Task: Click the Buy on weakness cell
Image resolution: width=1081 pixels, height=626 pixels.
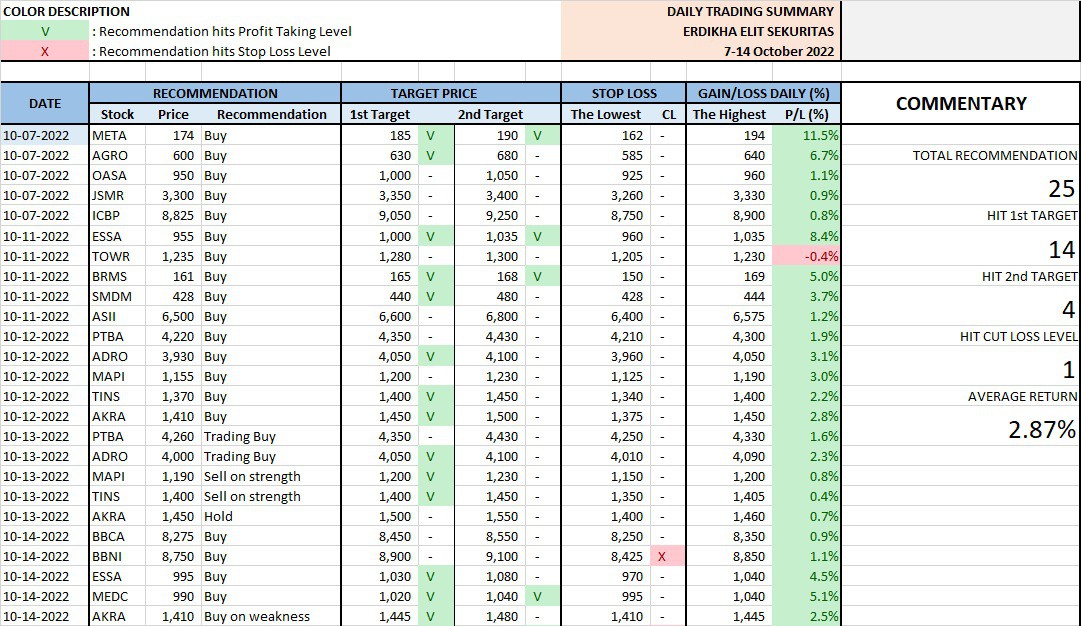Action: pos(270,616)
